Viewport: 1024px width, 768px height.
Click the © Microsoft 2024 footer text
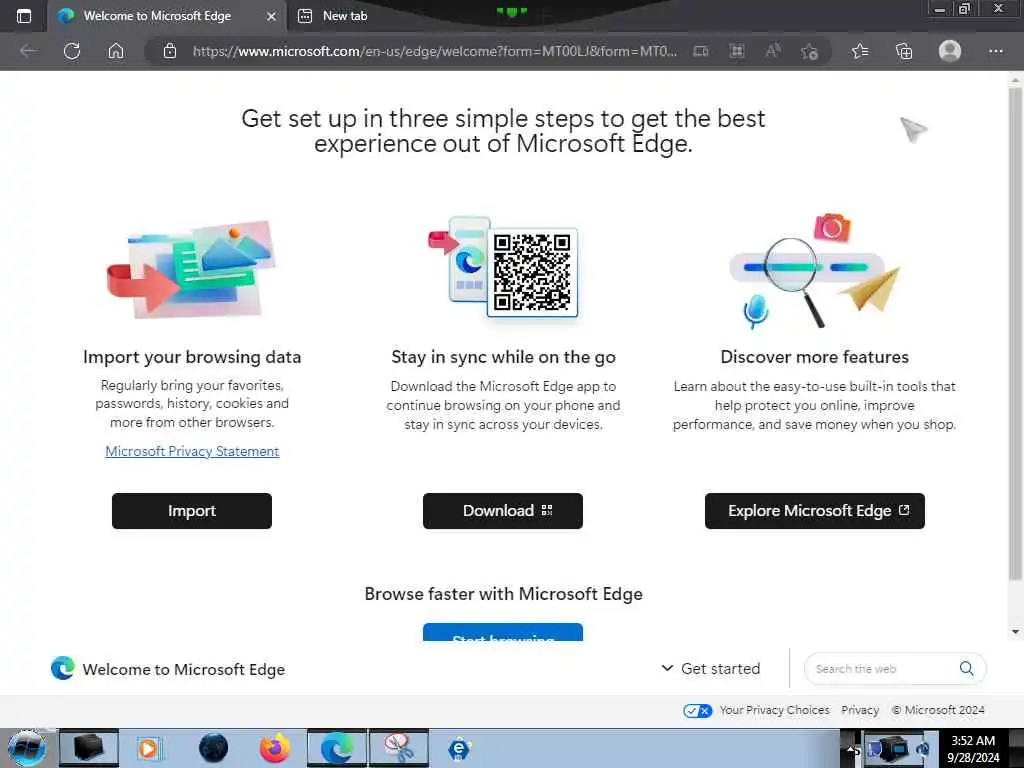938,710
